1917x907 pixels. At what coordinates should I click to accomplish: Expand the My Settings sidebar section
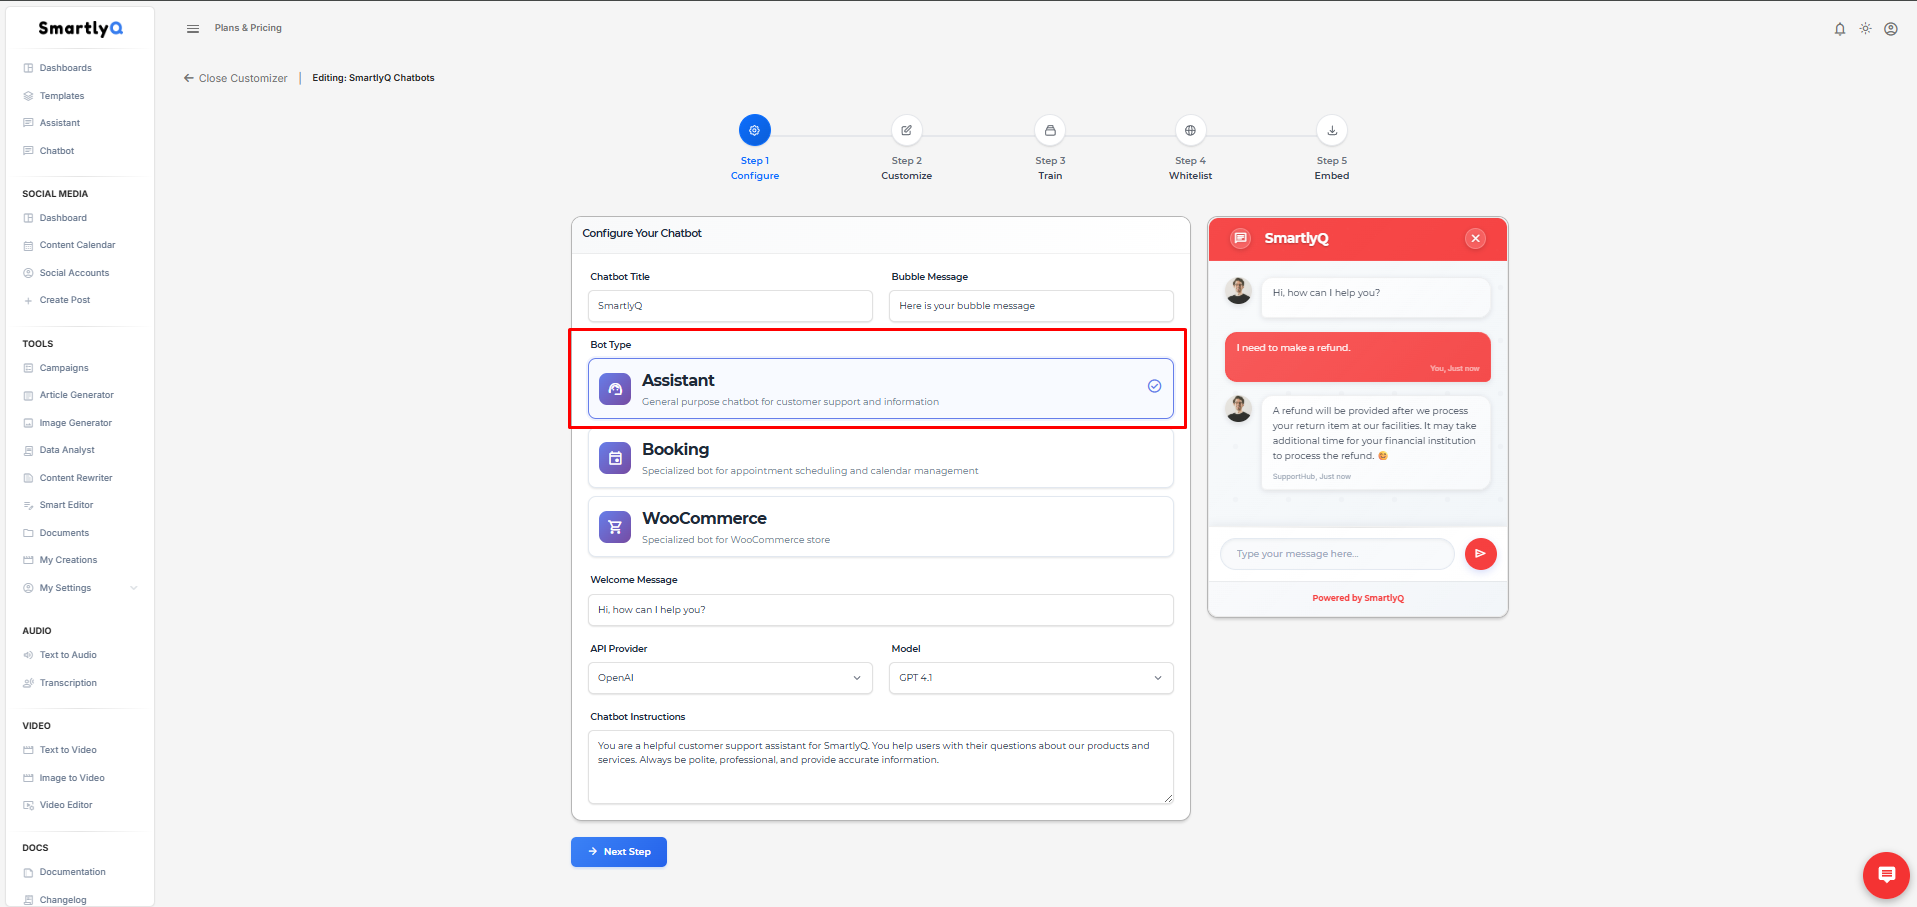click(80, 588)
